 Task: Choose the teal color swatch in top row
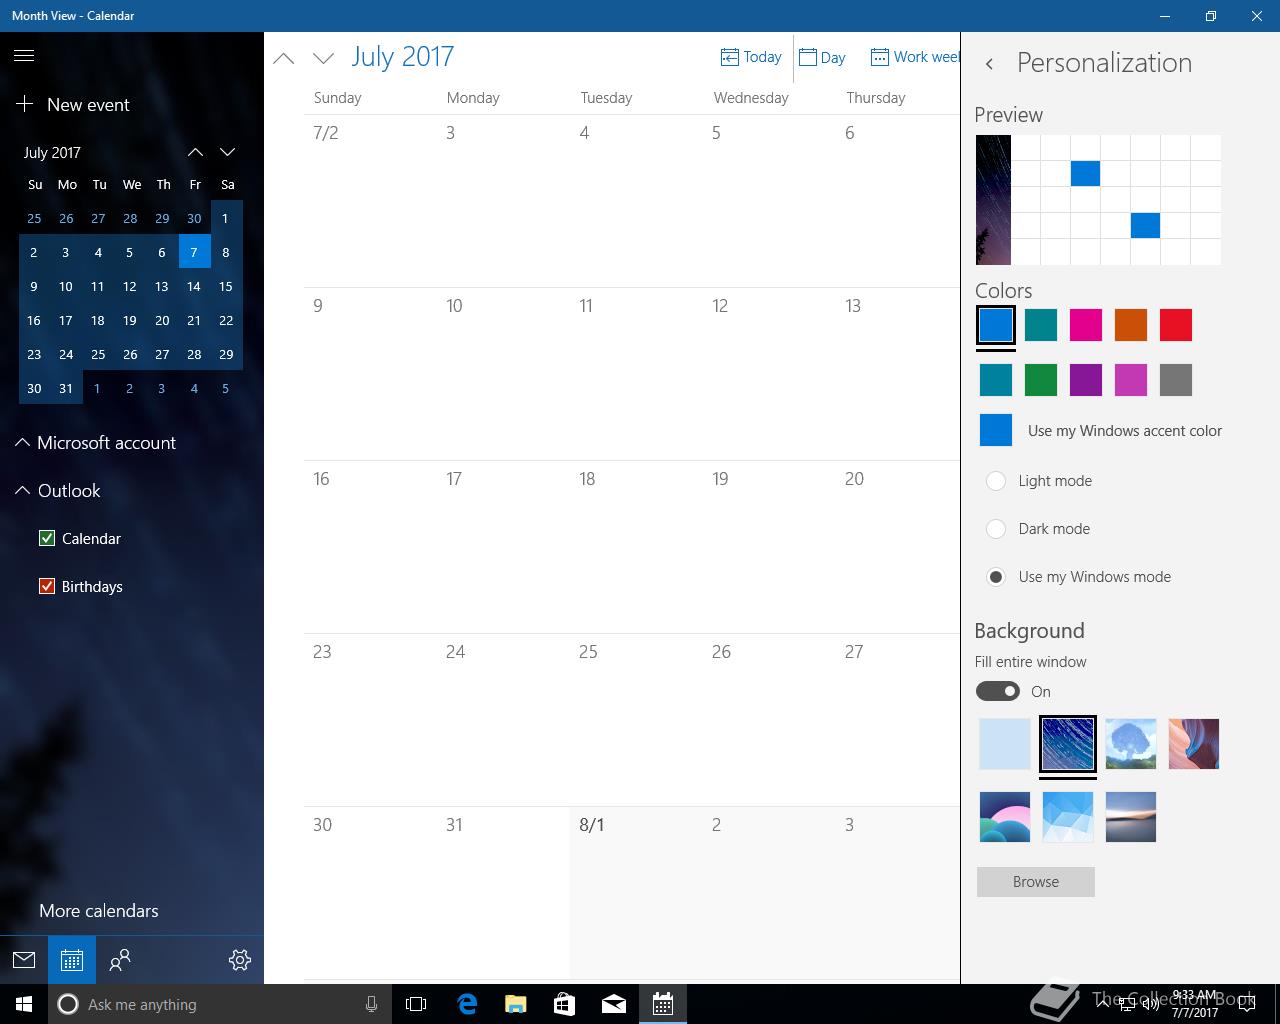(1041, 325)
